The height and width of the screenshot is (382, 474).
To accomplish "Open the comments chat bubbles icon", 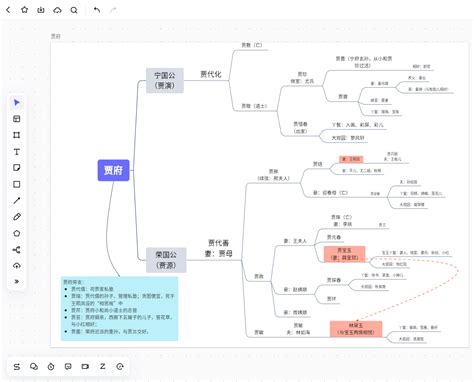I will pyautogui.click(x=34, y=367).
